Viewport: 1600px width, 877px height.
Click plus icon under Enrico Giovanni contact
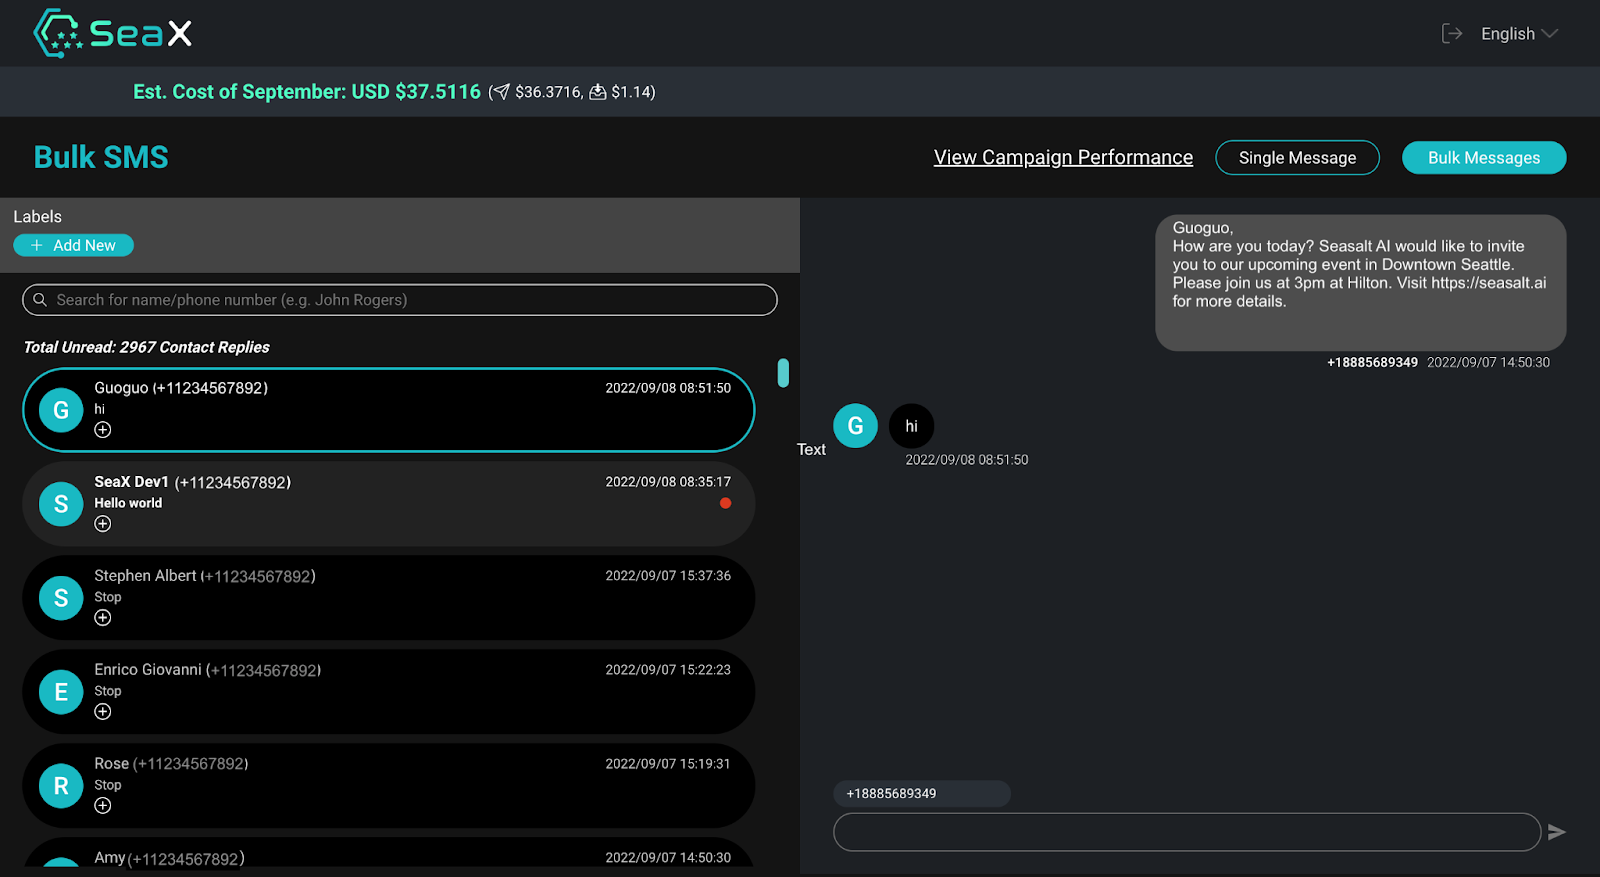coord(103,712)
